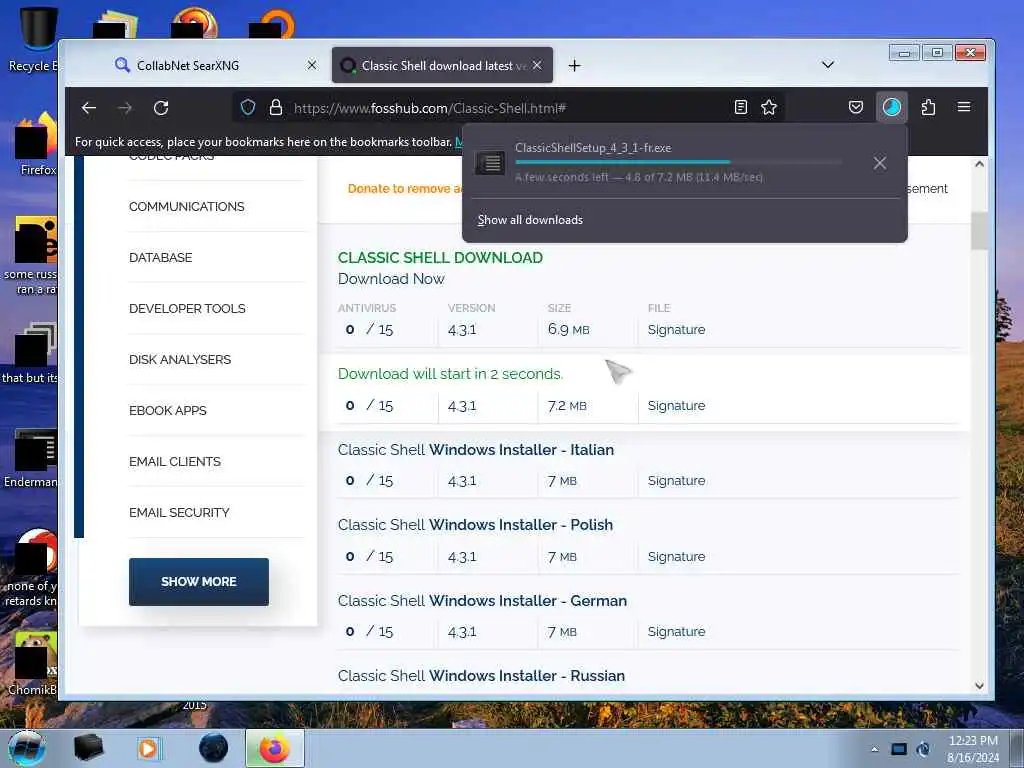Open Signature for the 6.9 MB file
The height and width of the screenshot is (768, 1024).
click(677, 330)
